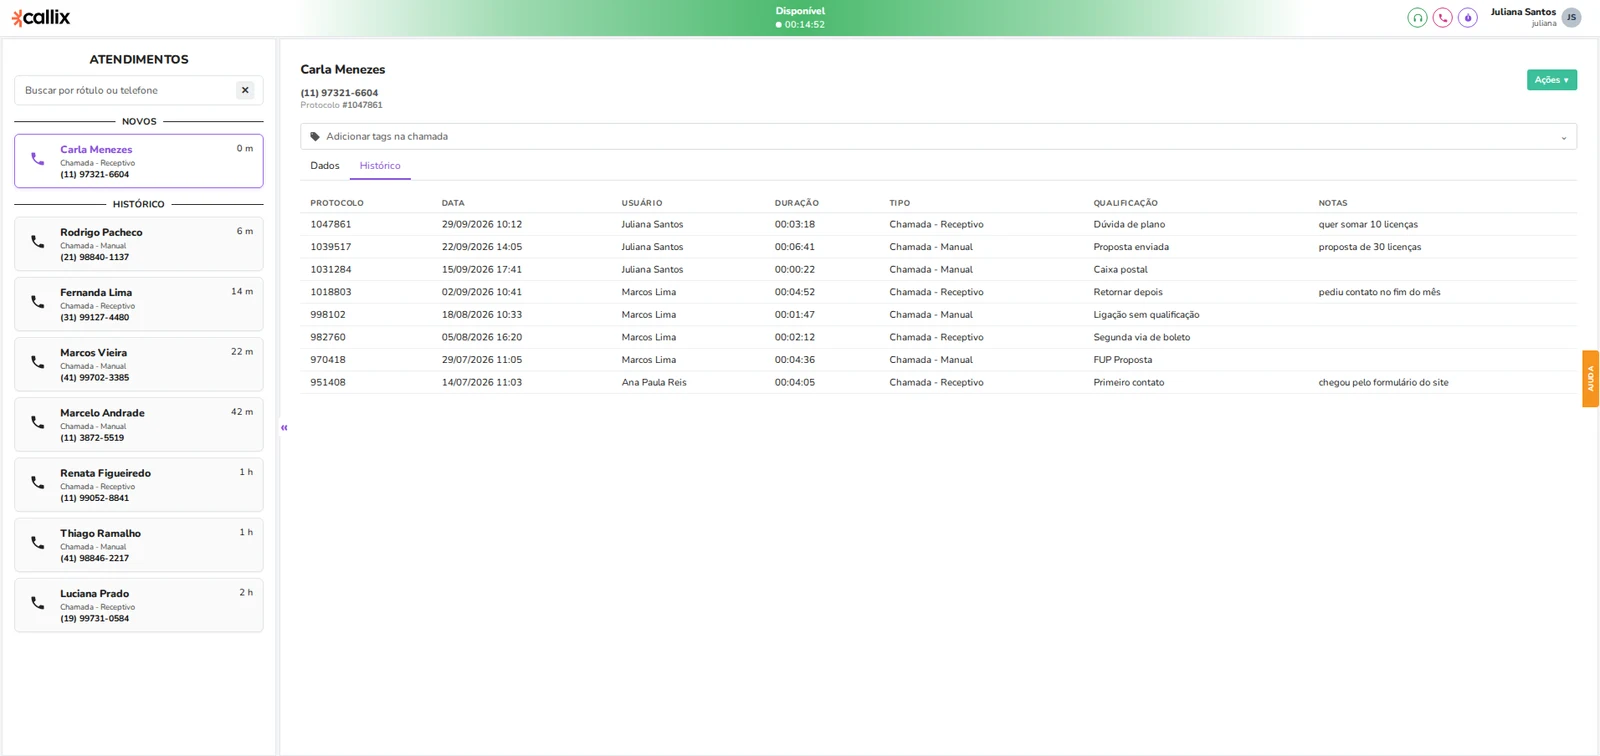Click the Juliana Santos username in header

(x=1523, y=12)
